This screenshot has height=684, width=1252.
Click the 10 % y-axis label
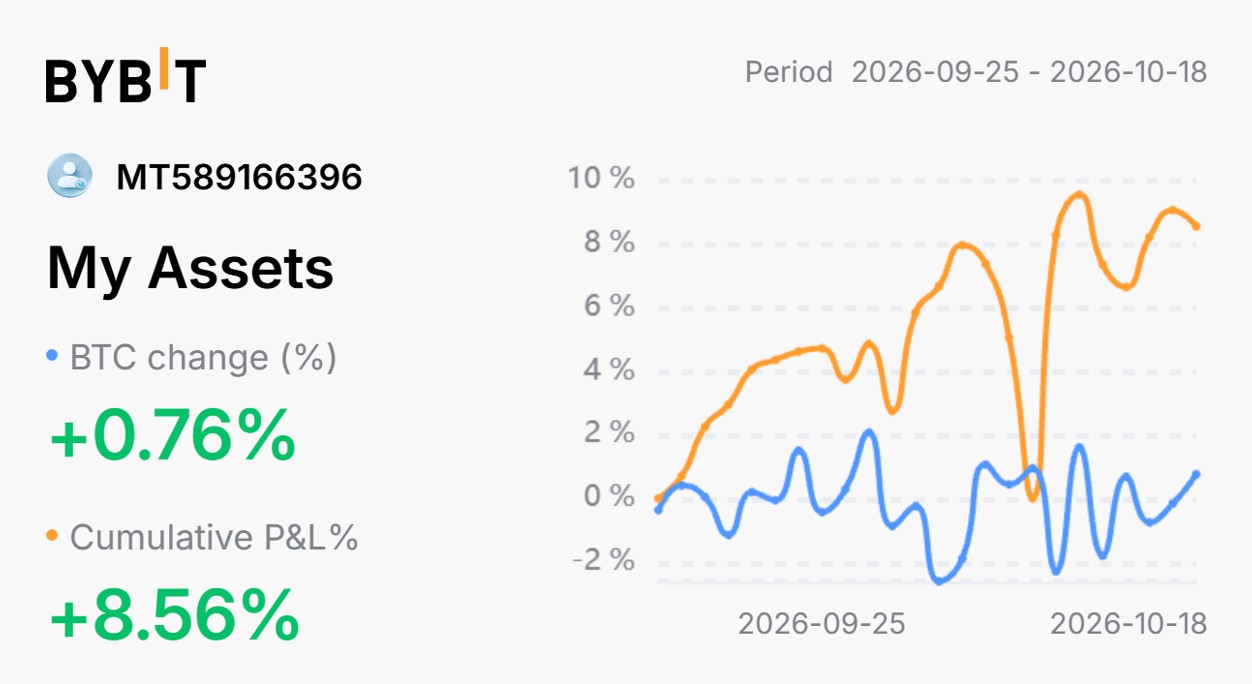(601, 179)
